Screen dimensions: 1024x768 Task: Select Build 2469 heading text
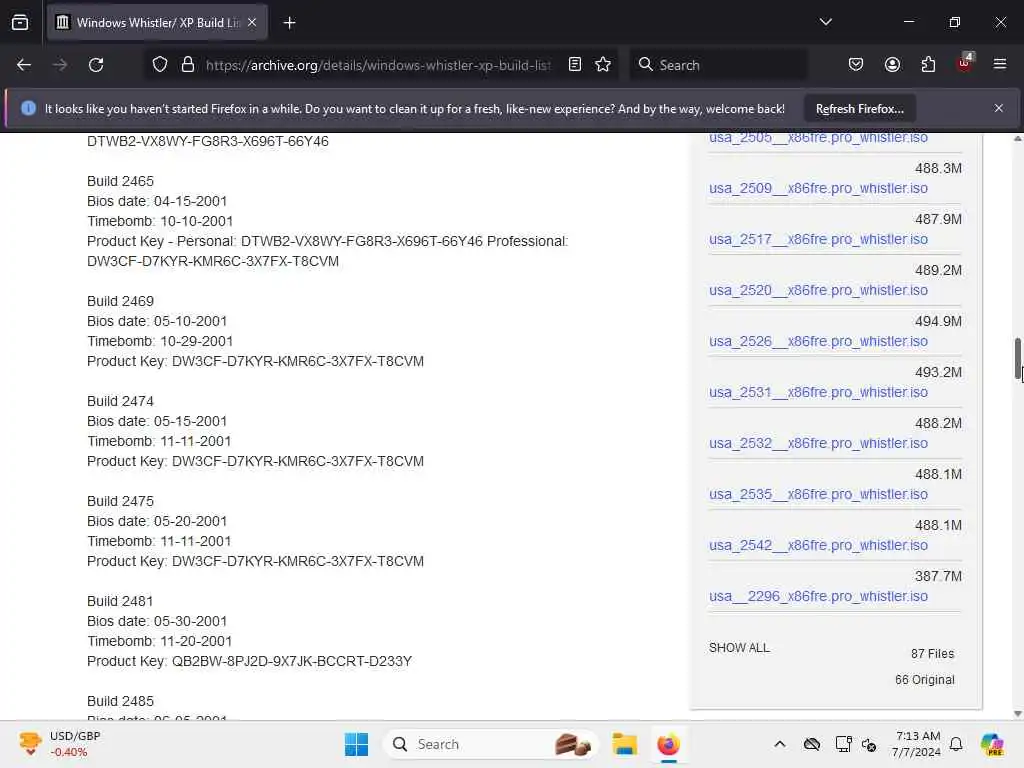[120, 301]
